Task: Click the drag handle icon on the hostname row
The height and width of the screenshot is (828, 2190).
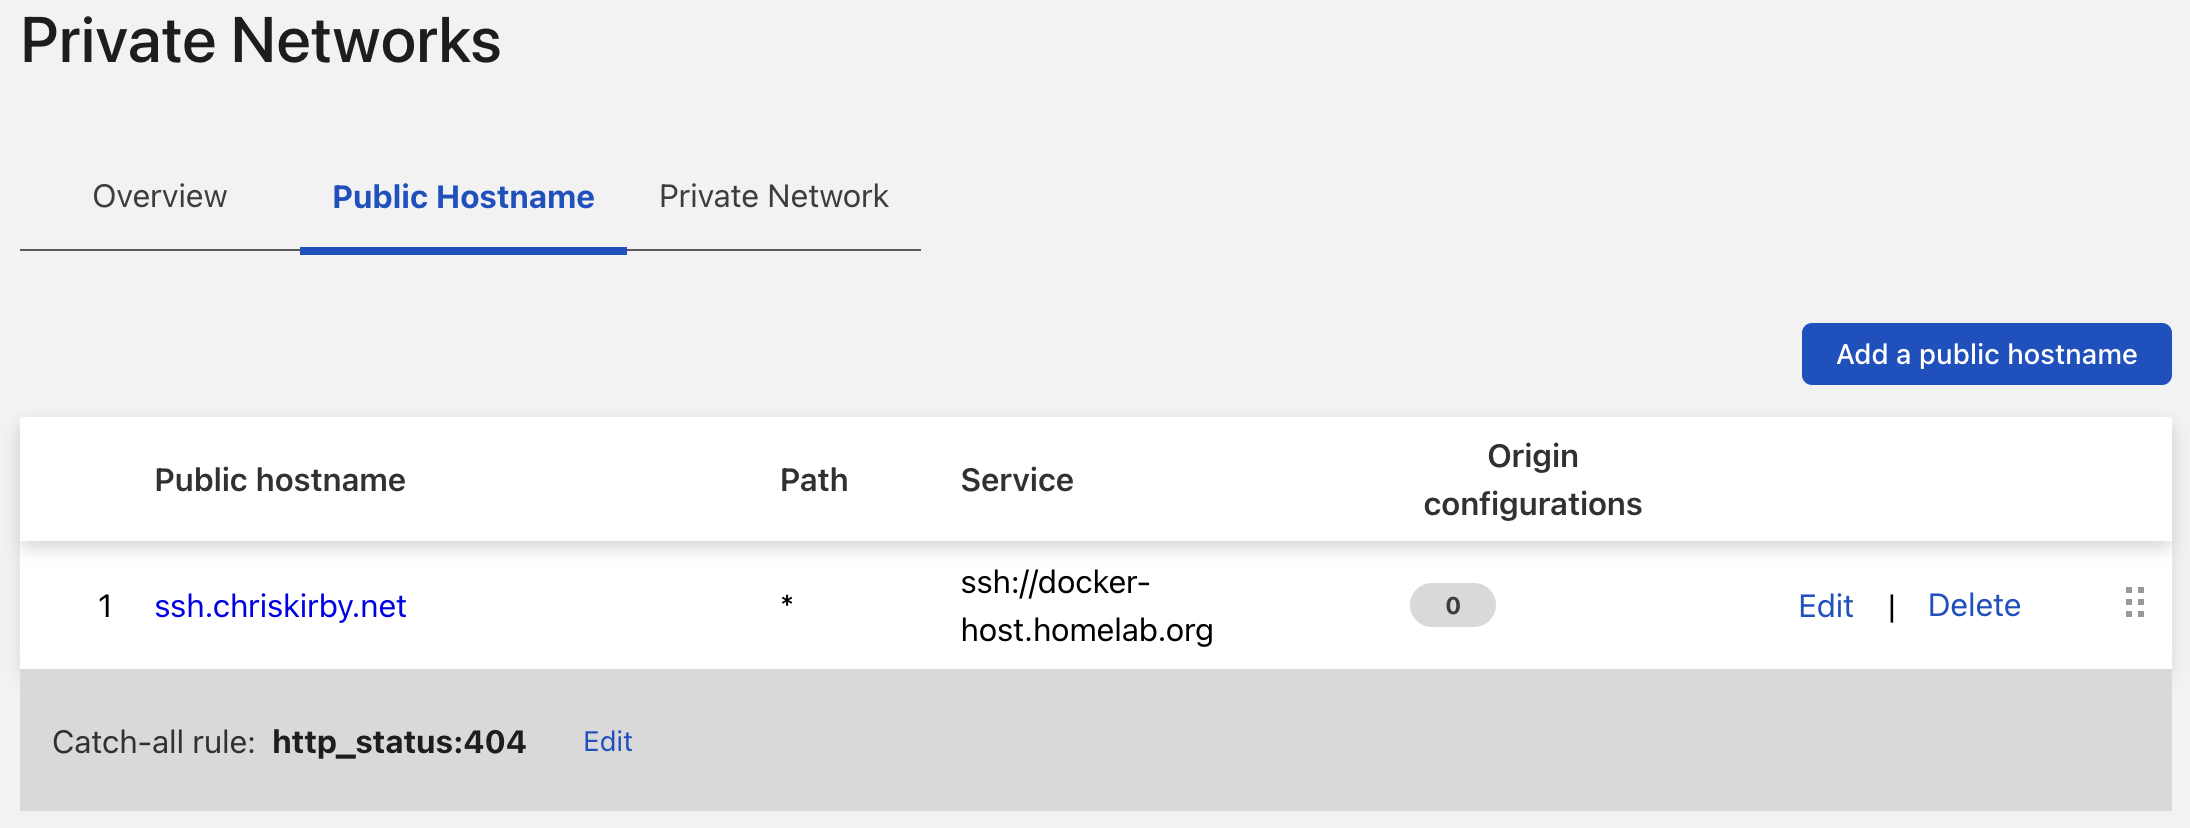Action: 2135,604
